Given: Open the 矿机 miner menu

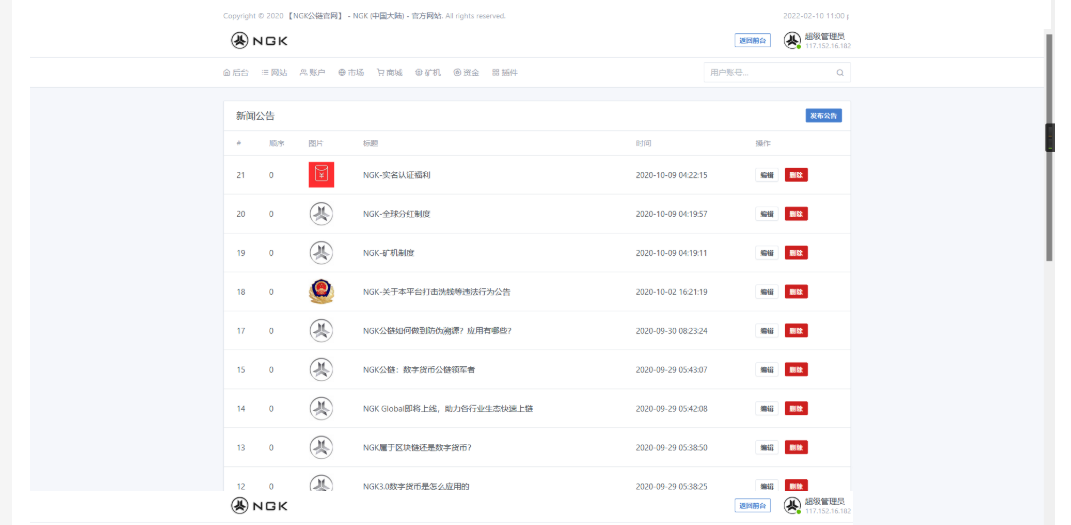Looking at the screenshot, I should [428, 72].
